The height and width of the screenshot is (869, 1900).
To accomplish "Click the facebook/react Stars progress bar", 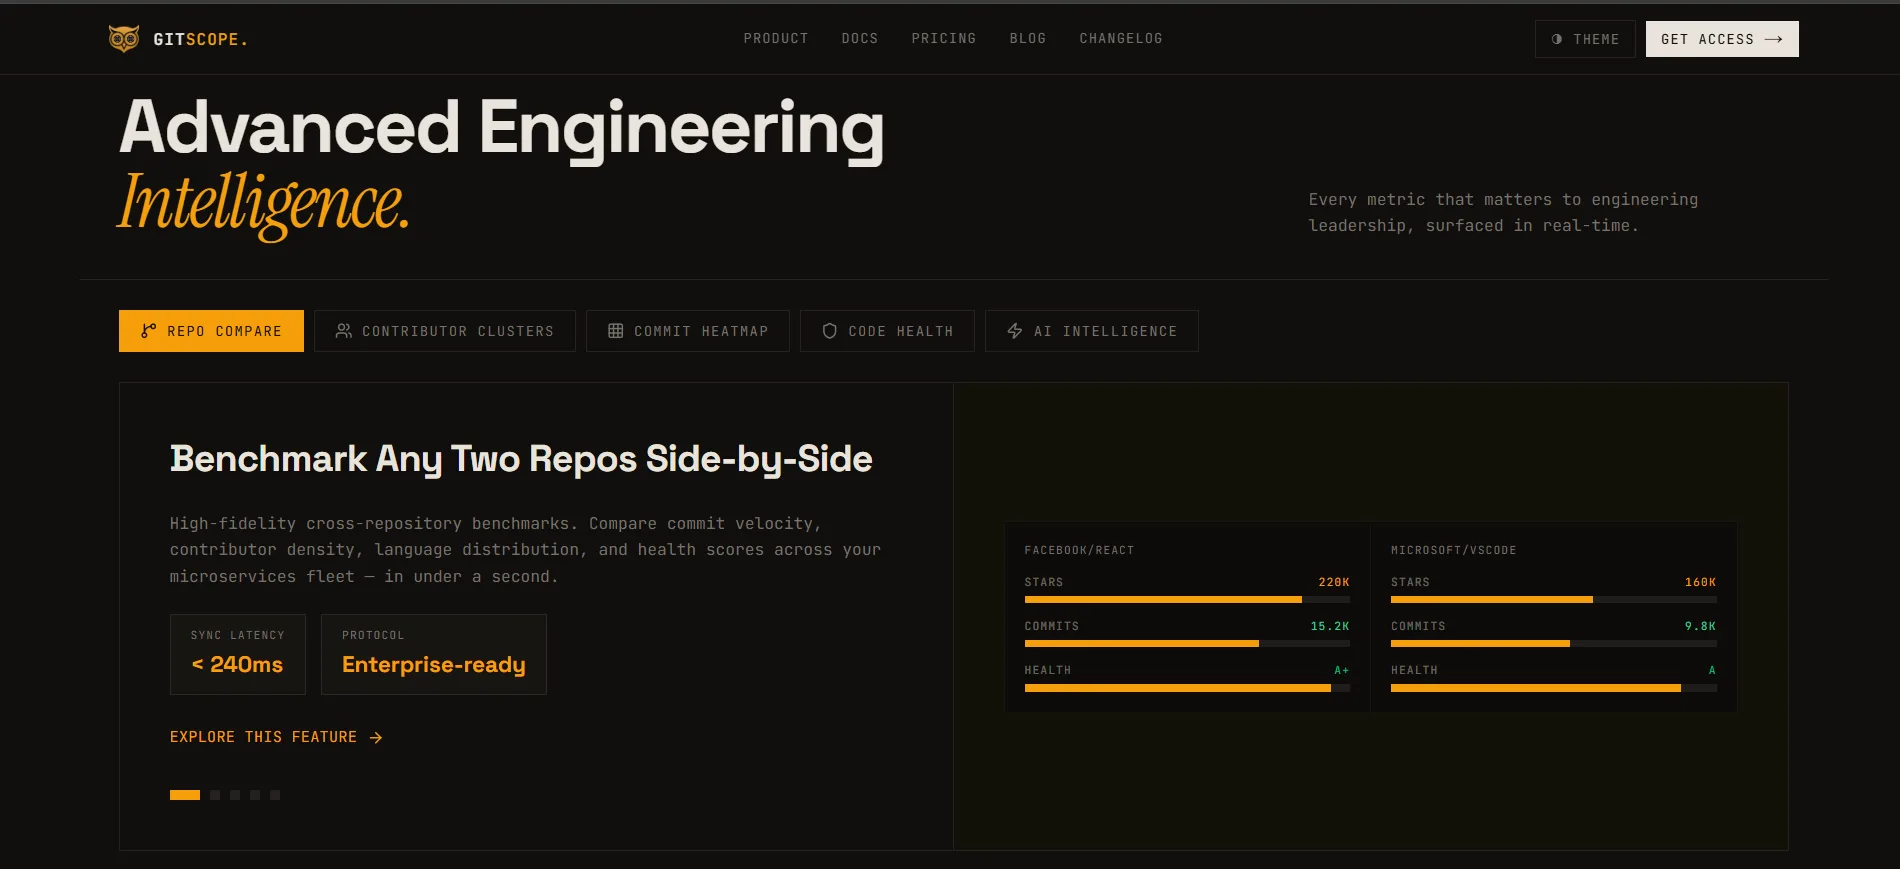I will tap(1187, 600).
